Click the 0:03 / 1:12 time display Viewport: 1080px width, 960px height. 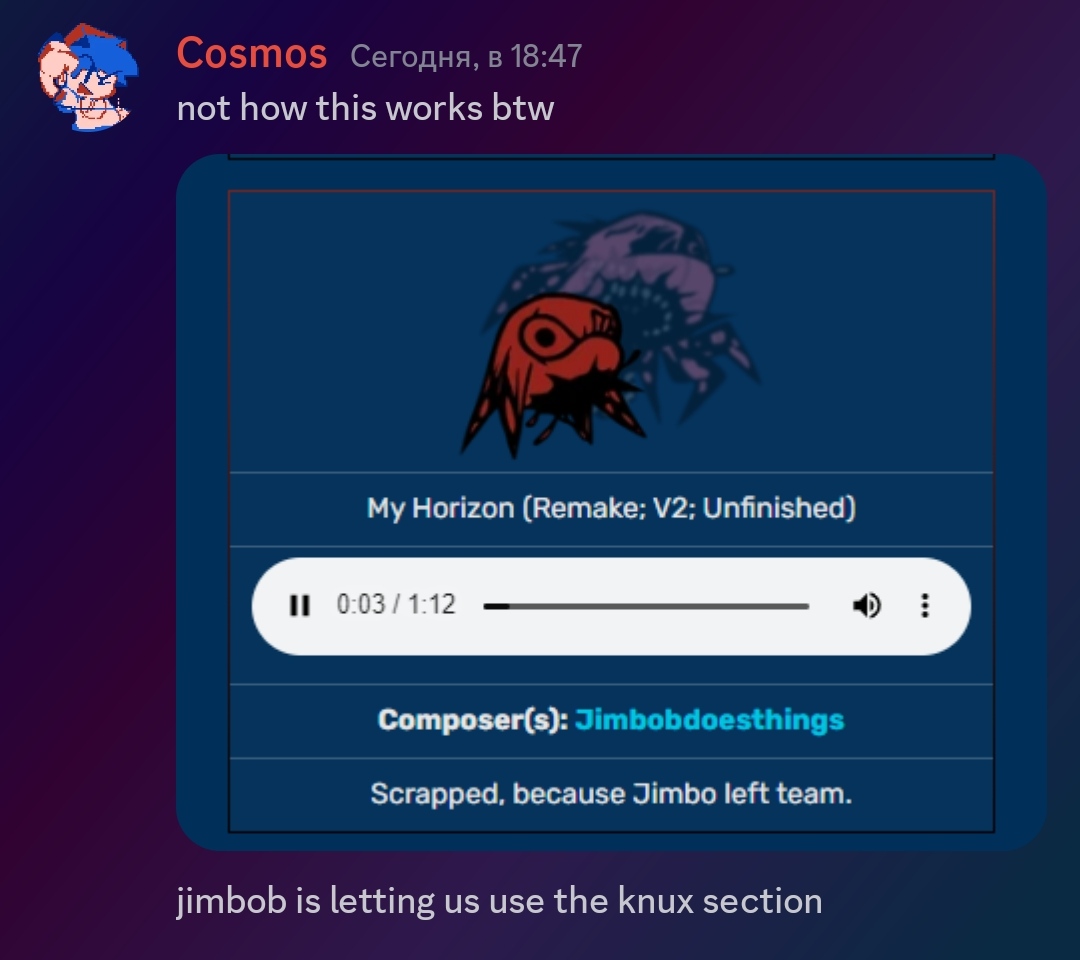click(396, 605)
